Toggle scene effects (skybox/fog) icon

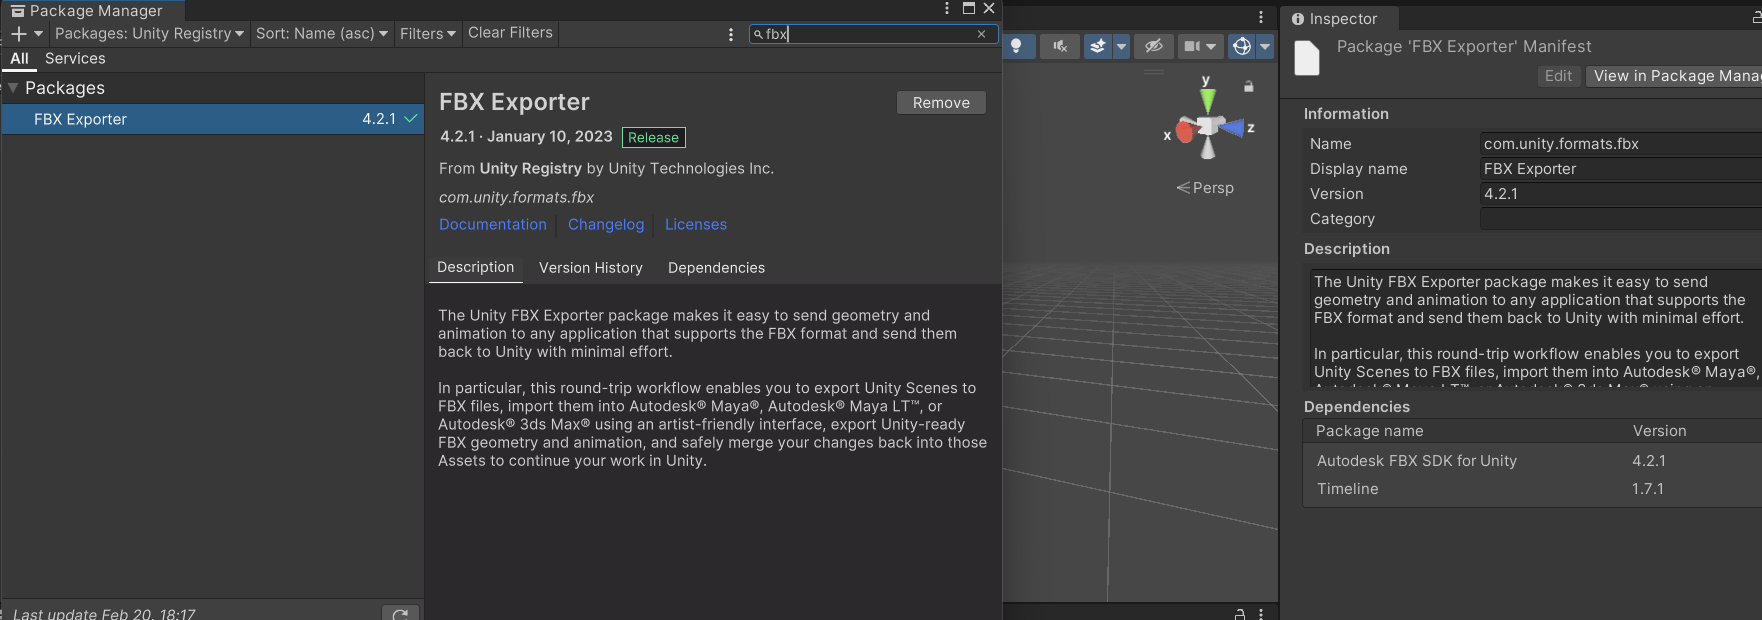coord(1098,46)
